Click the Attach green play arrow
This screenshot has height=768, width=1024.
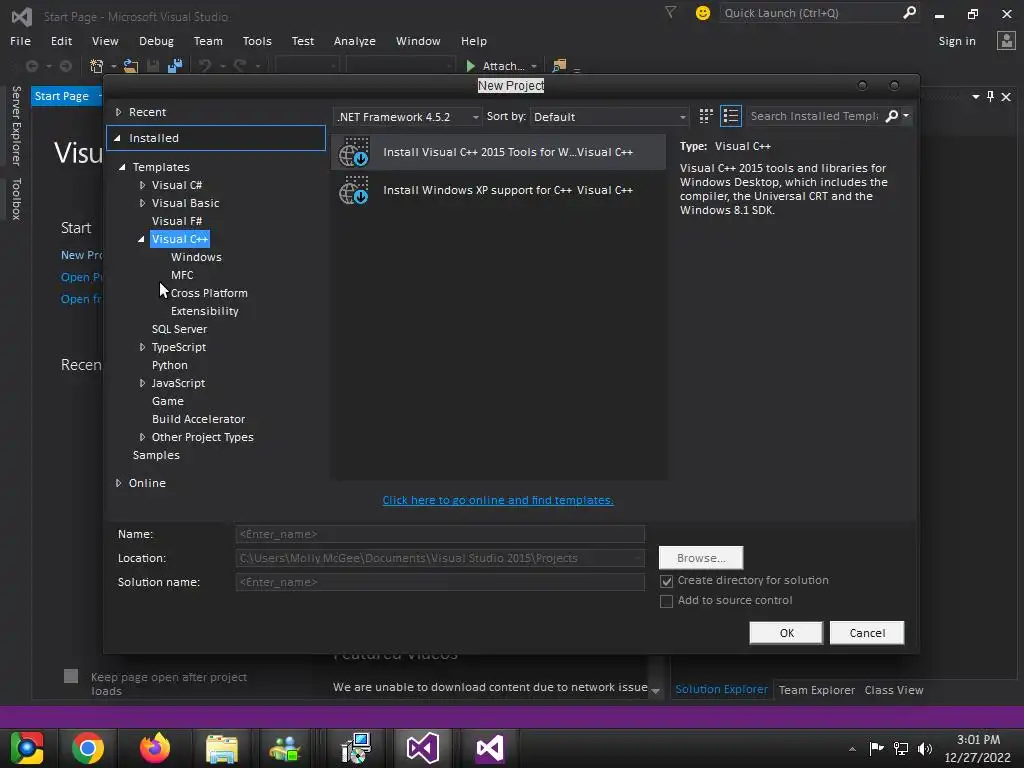470,65
